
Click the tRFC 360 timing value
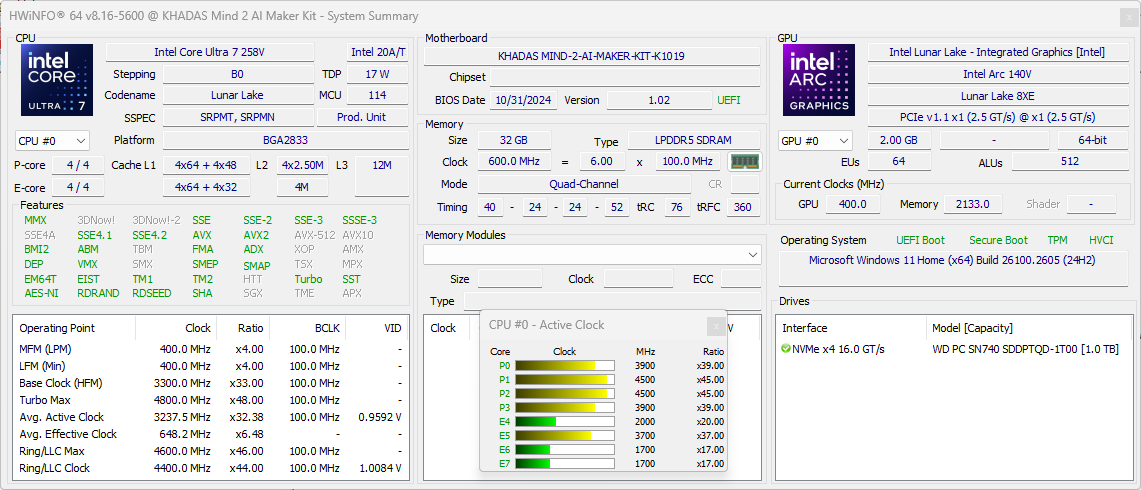742,207
